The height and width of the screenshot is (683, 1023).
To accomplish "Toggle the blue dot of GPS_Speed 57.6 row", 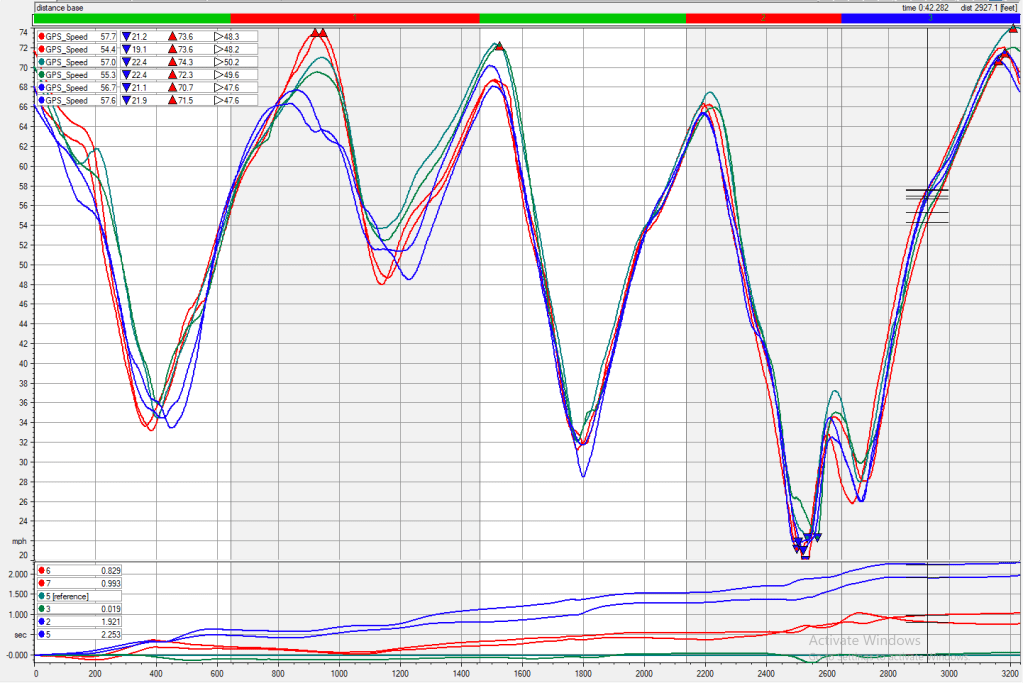I will pos(40,101).
